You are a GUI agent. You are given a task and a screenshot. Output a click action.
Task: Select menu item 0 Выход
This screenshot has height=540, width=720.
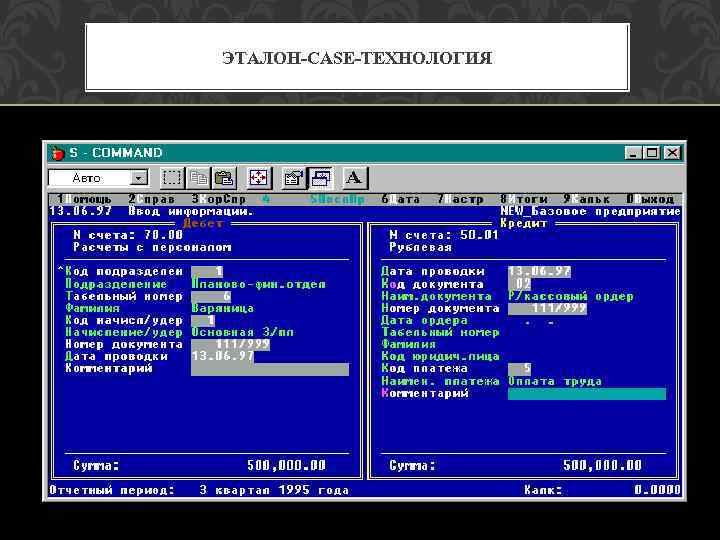(x=650, y=199)
